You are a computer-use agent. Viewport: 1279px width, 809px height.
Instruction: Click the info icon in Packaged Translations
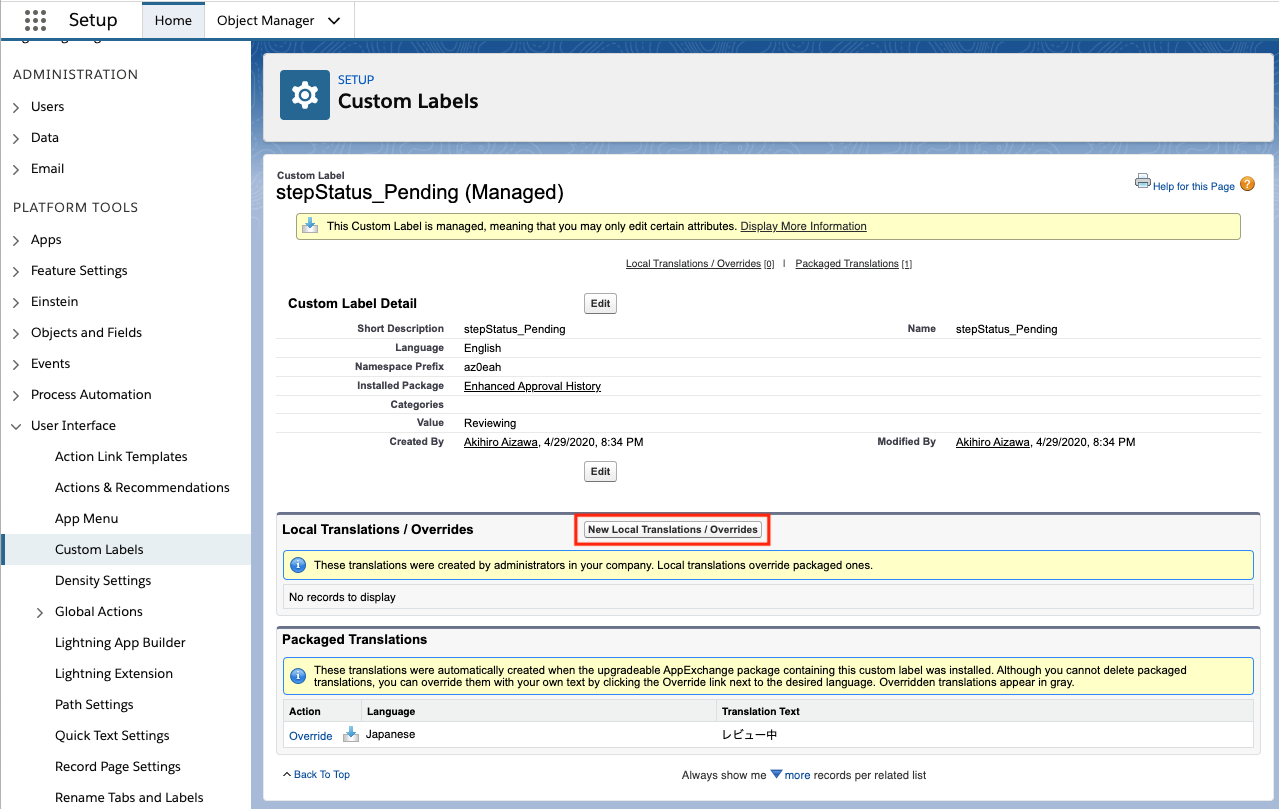[297, 676]
